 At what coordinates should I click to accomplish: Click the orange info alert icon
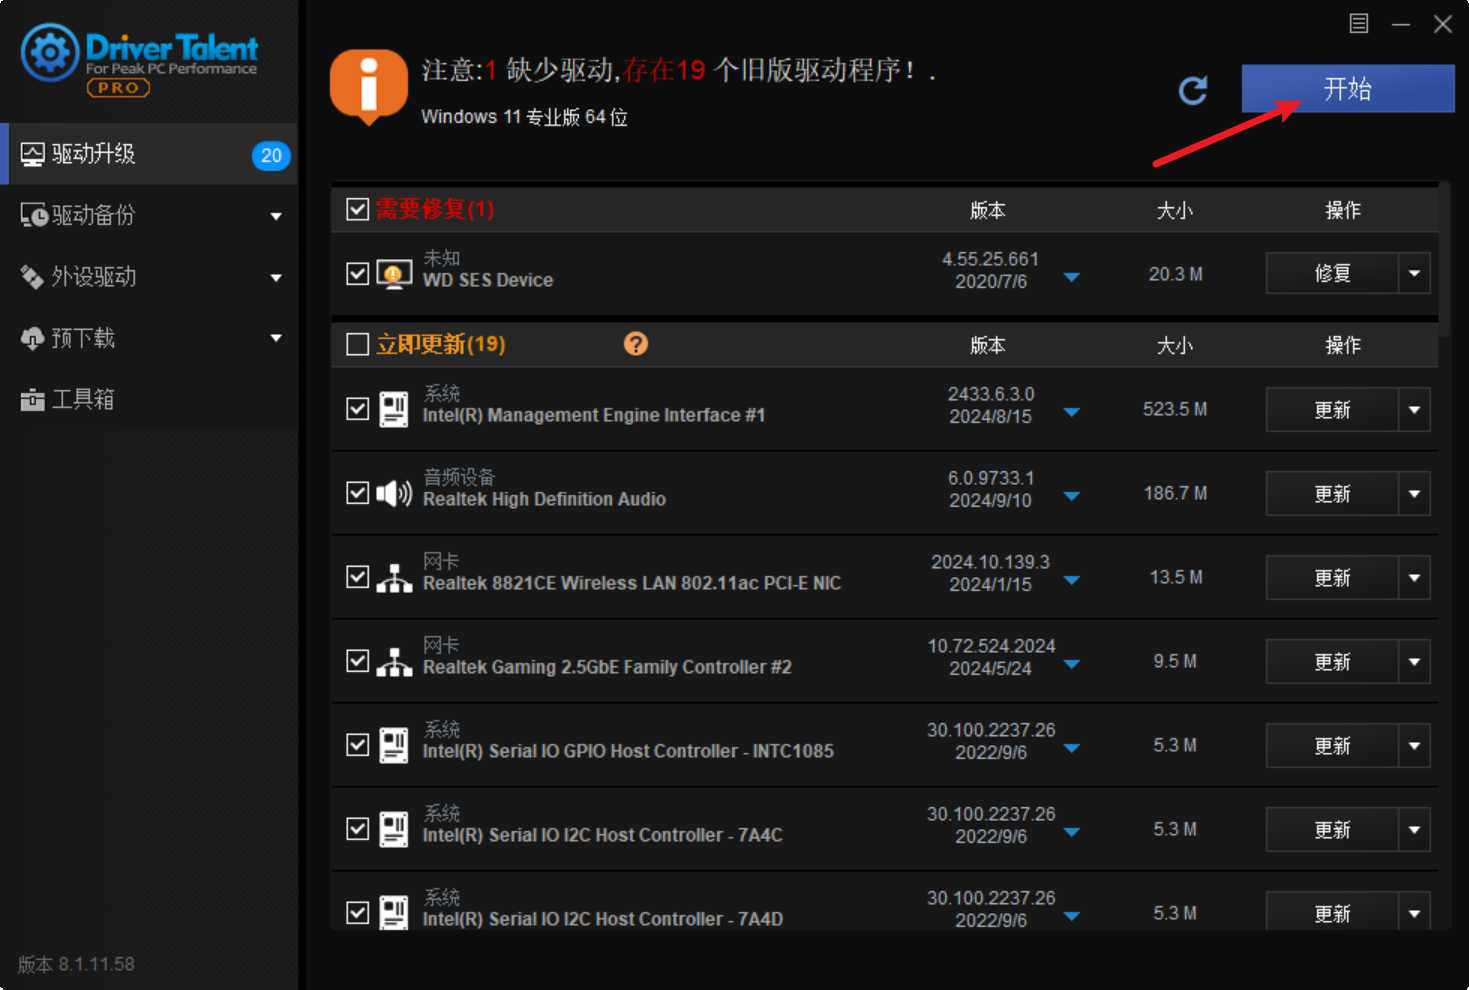point(369,87)
